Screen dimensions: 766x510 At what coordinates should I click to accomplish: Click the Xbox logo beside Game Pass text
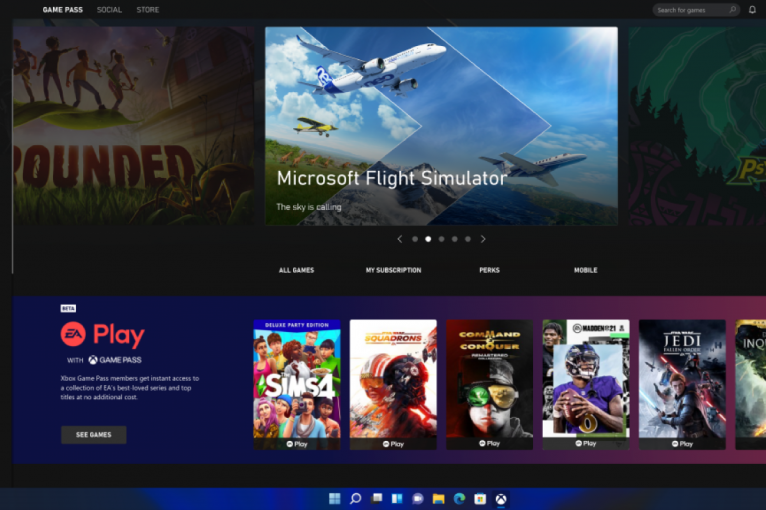click(x=93, y=360)
